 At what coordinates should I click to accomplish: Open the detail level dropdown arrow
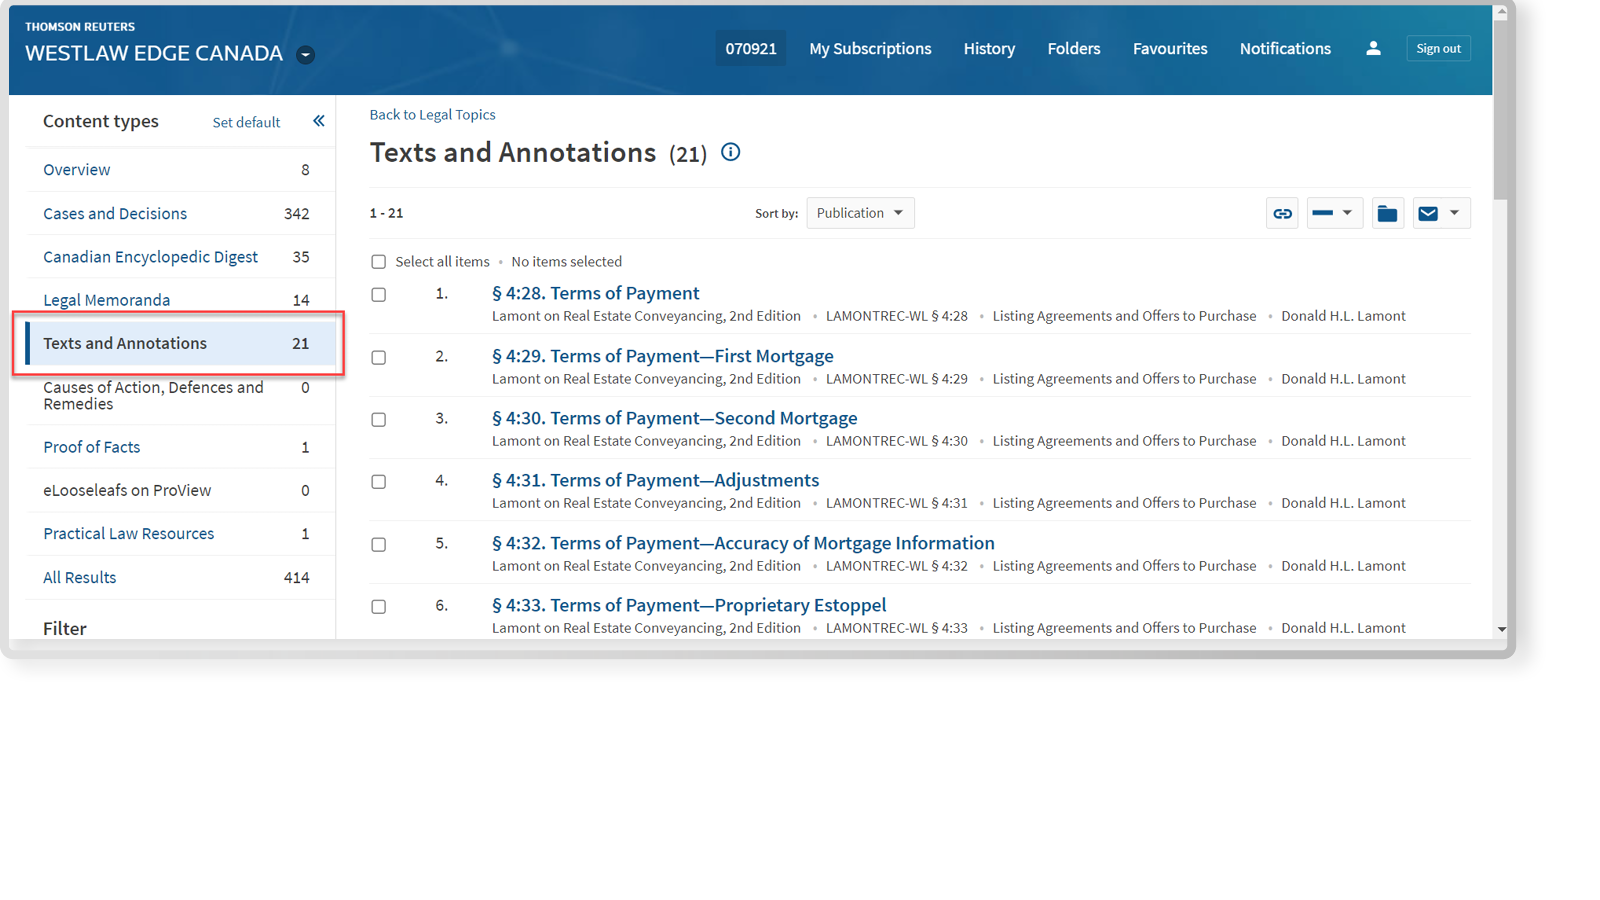point(1348,213)
